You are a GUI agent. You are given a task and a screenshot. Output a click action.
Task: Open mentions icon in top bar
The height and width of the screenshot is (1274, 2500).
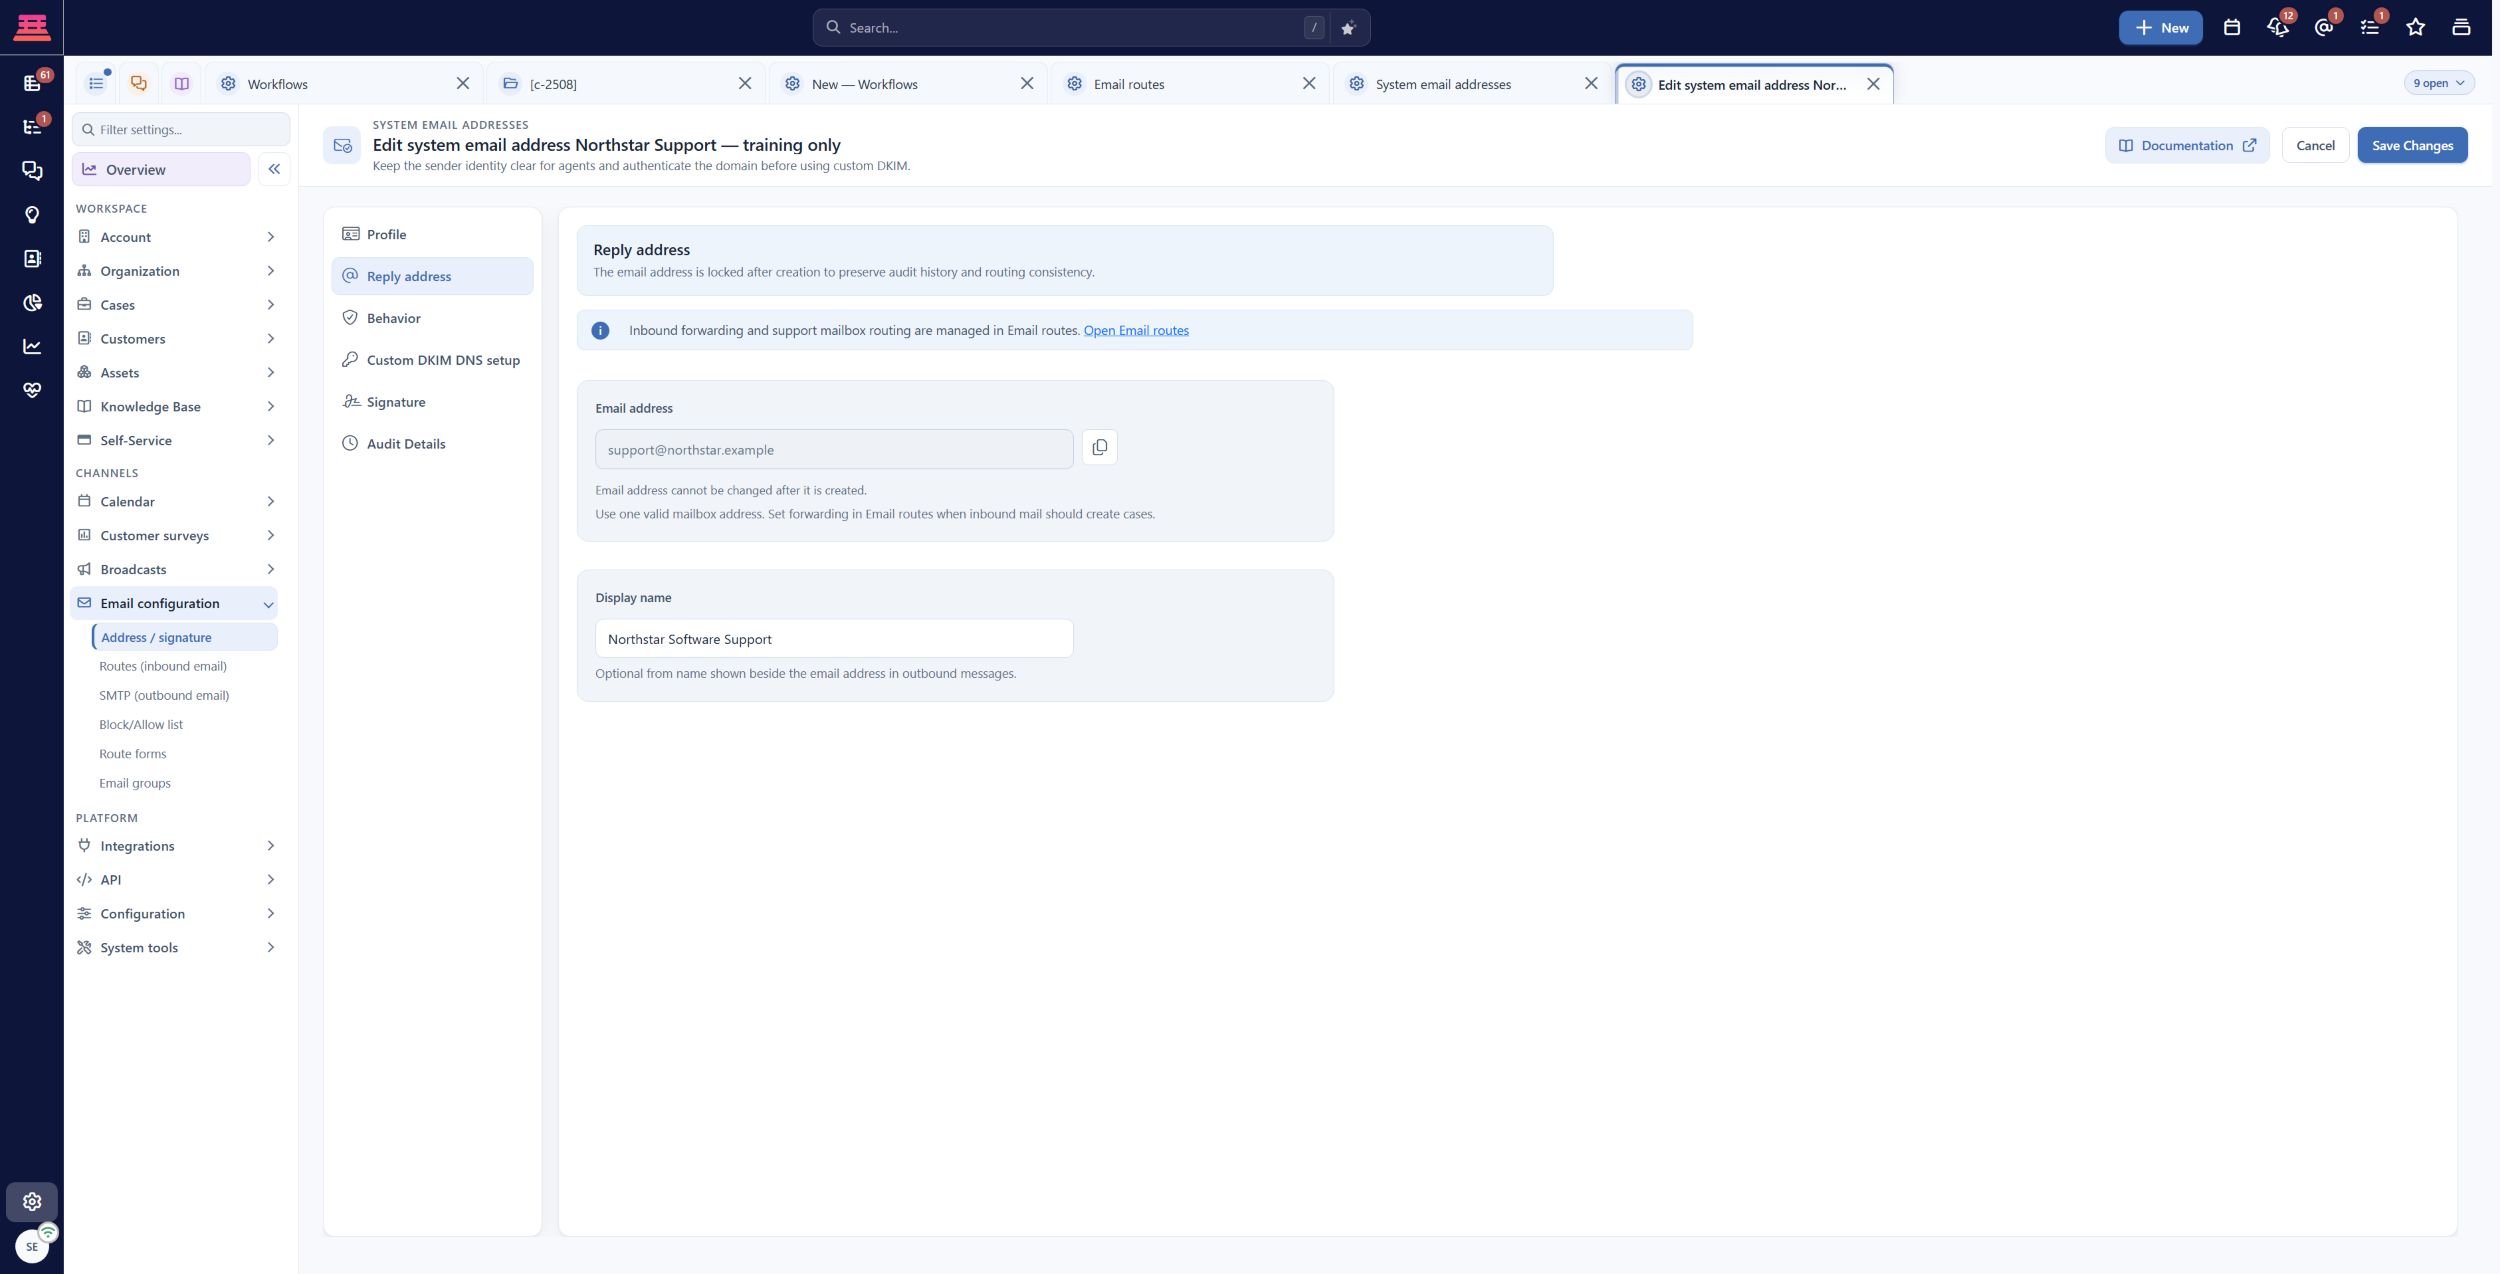click(x=2324, y=28)
